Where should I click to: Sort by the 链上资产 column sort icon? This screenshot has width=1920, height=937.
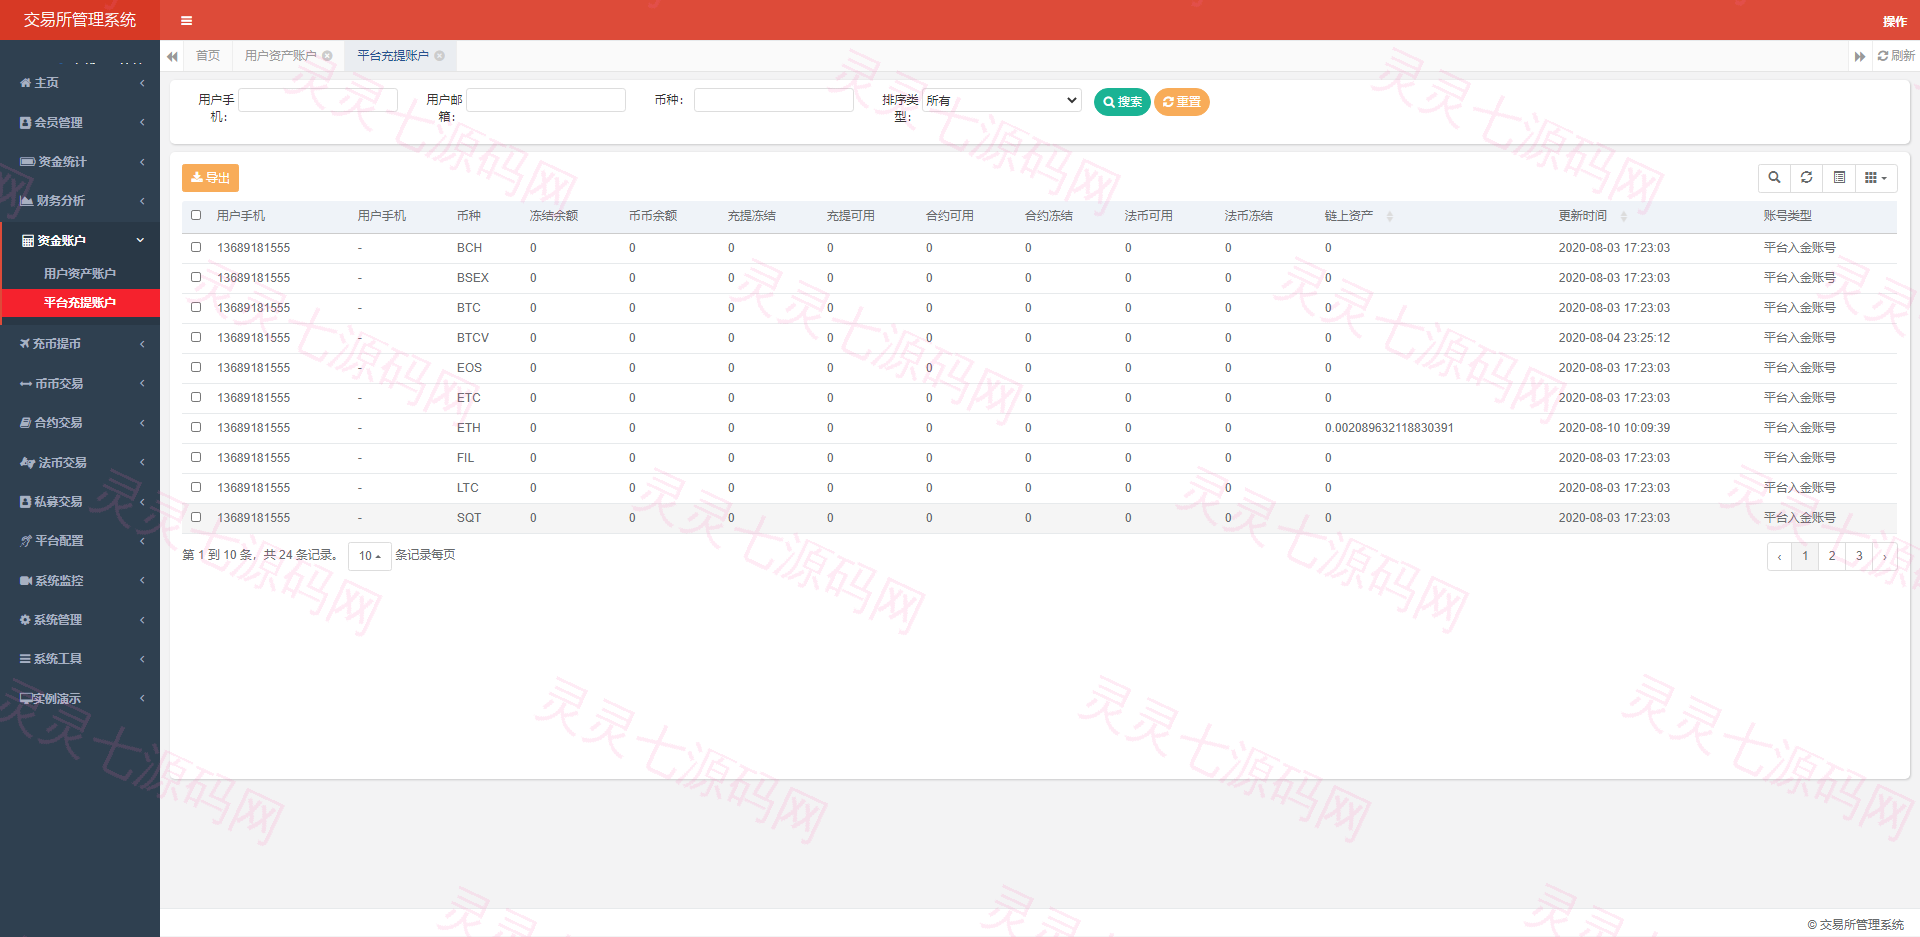1389,216
